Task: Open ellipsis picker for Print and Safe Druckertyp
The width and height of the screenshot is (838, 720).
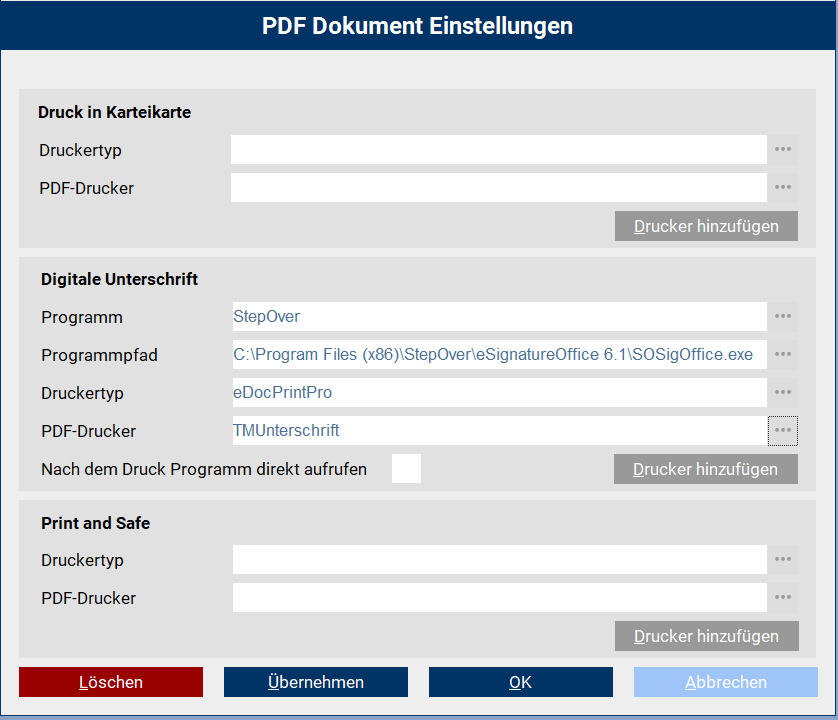Action: click(x=782, y=560)
